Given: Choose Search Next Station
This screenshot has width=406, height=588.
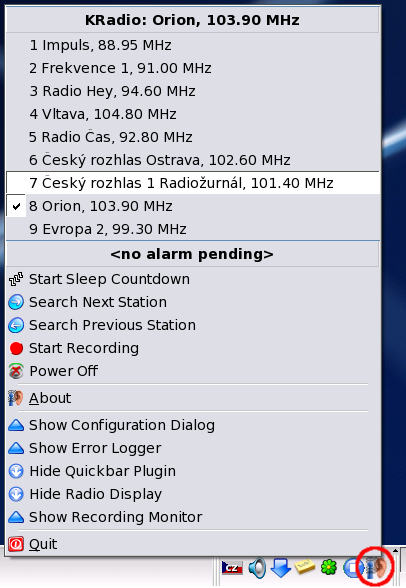Looking at the screenshot, I should coord(193,302).
